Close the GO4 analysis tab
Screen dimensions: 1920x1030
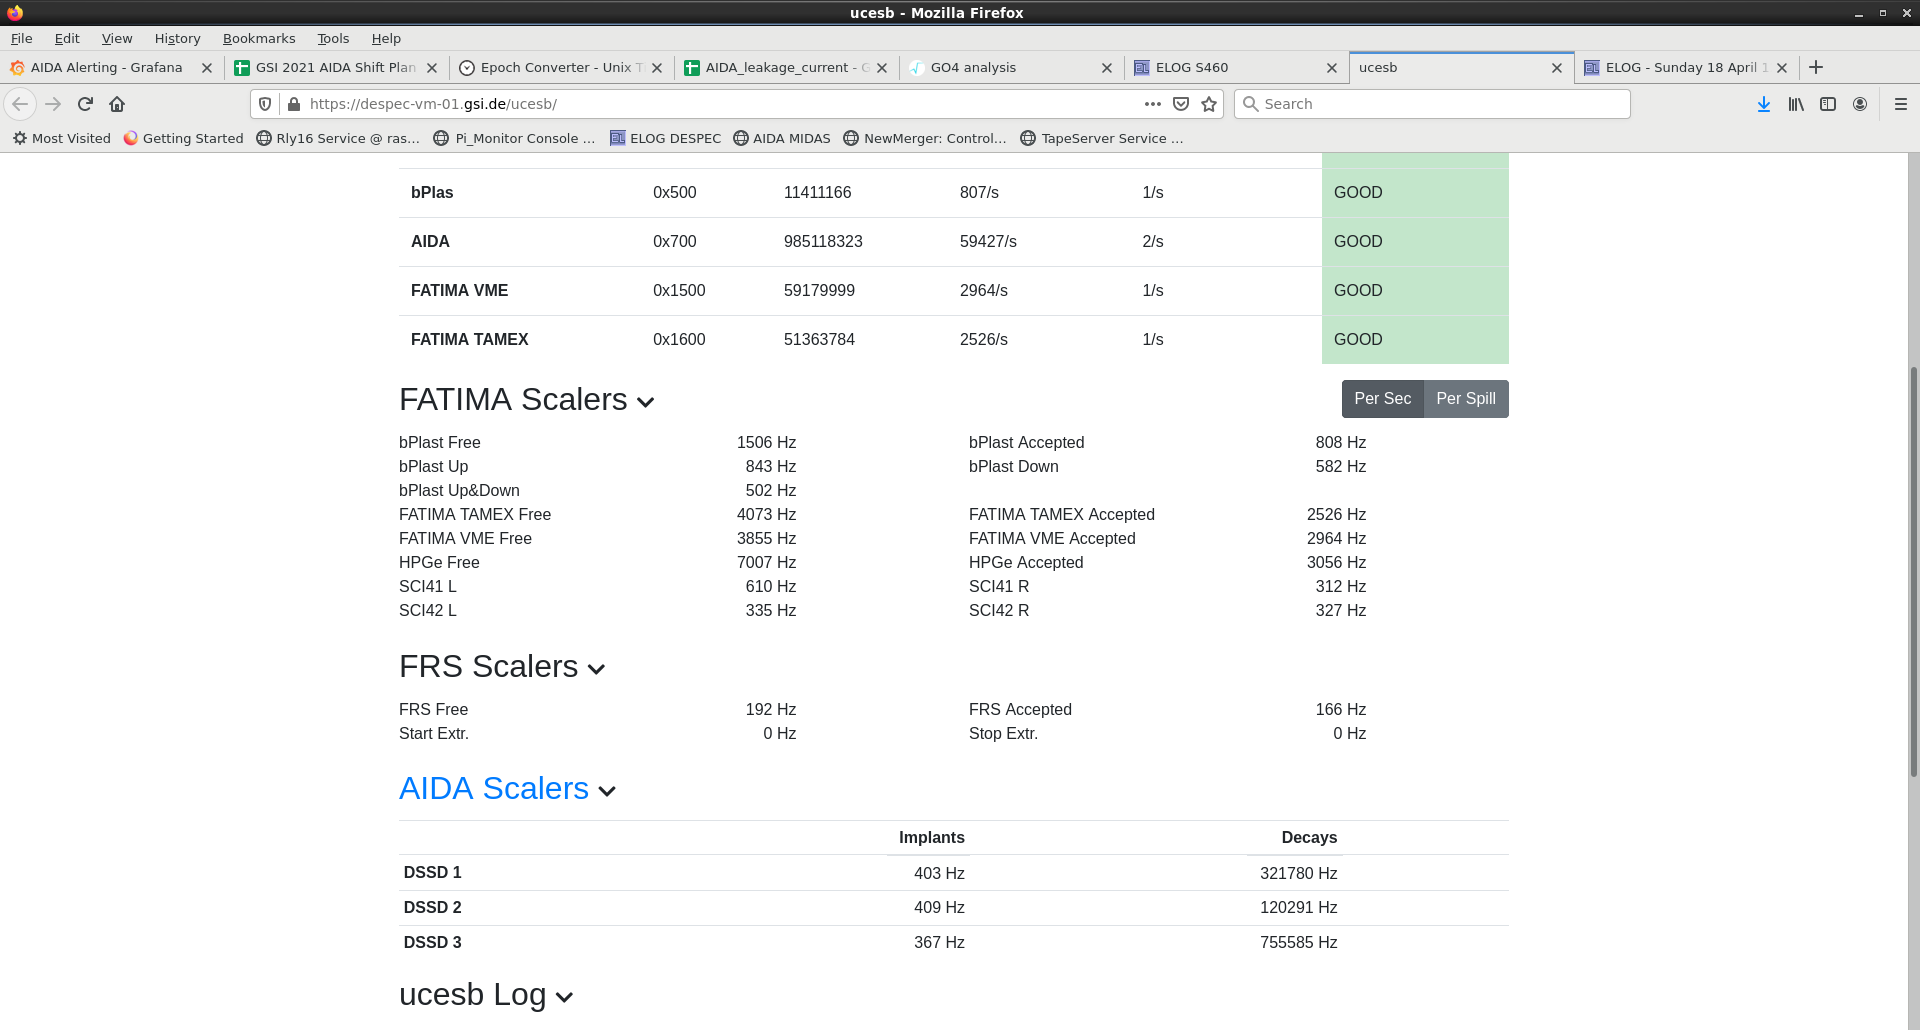click(1107, 68)
